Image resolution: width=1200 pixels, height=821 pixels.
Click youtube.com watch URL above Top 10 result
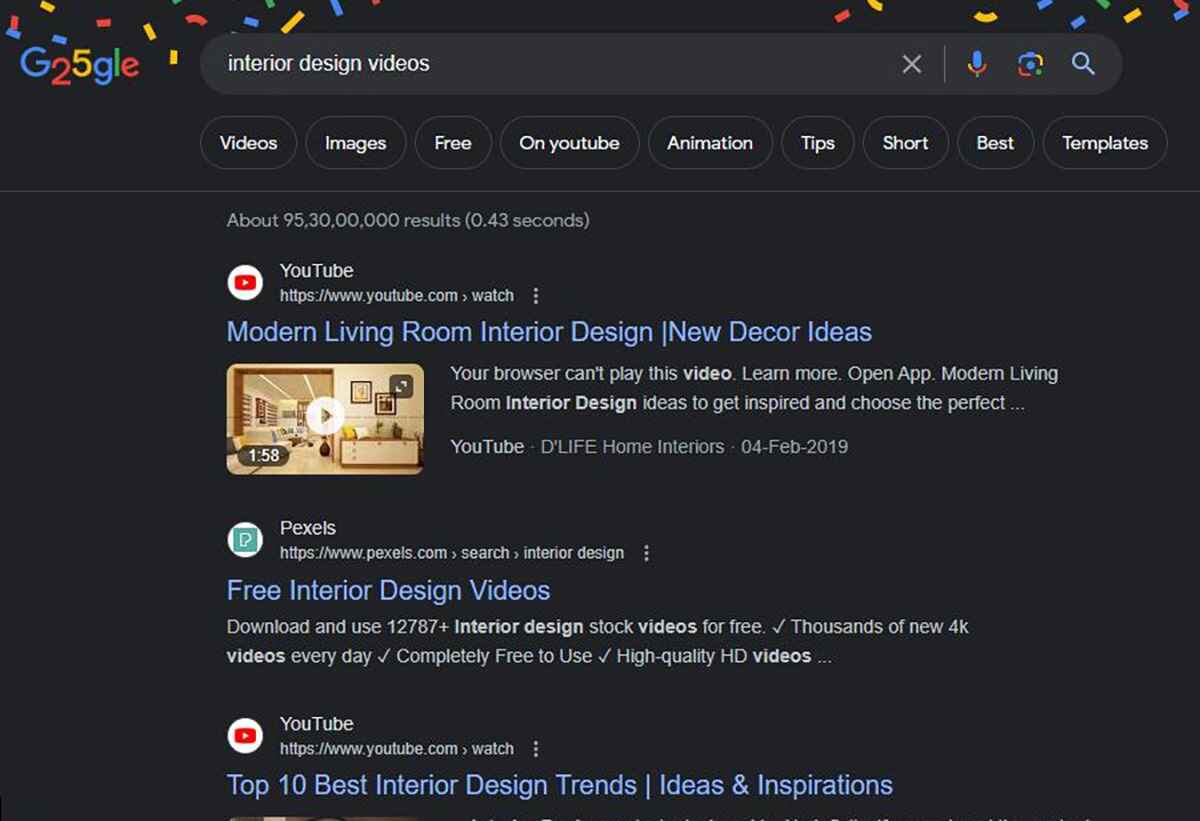pos(397,749)
